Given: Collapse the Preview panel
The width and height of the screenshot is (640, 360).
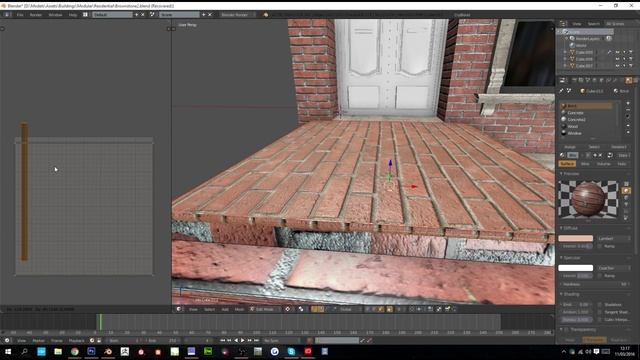Looking at the screenshot, I should [x=562, y=174].
